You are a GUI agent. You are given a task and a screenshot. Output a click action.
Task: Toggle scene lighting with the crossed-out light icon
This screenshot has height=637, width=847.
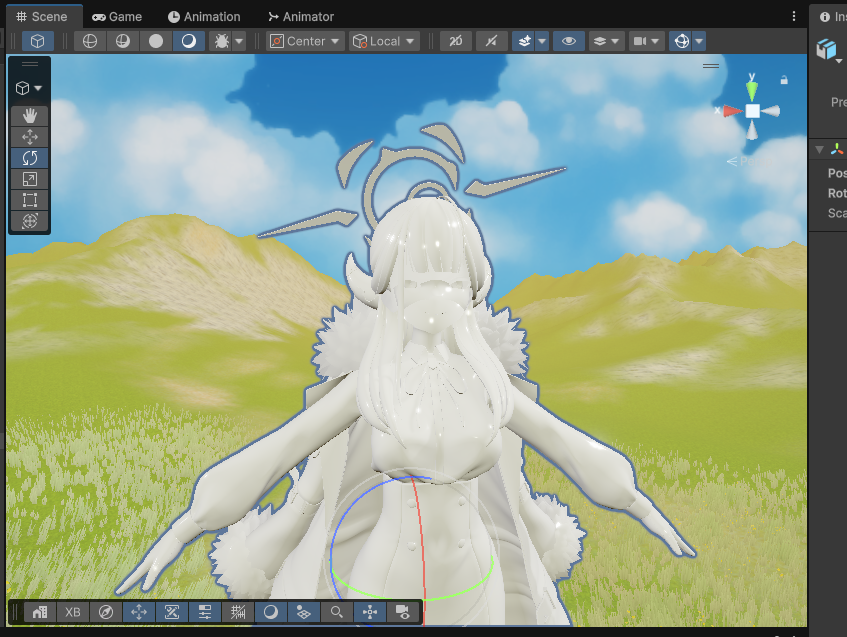[492, 41]
